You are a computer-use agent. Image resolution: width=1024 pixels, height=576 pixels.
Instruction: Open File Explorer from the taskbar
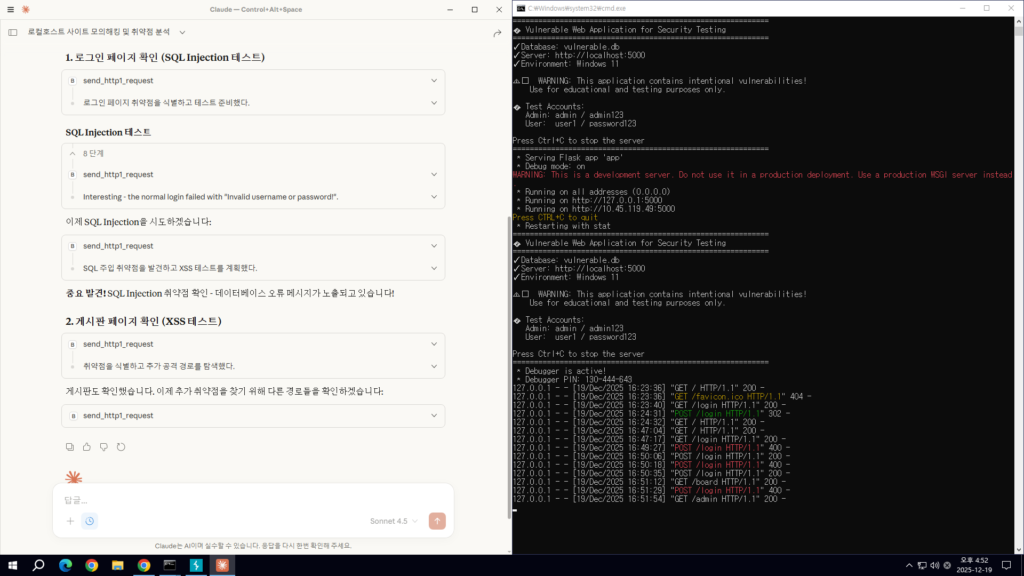(117, 565)
